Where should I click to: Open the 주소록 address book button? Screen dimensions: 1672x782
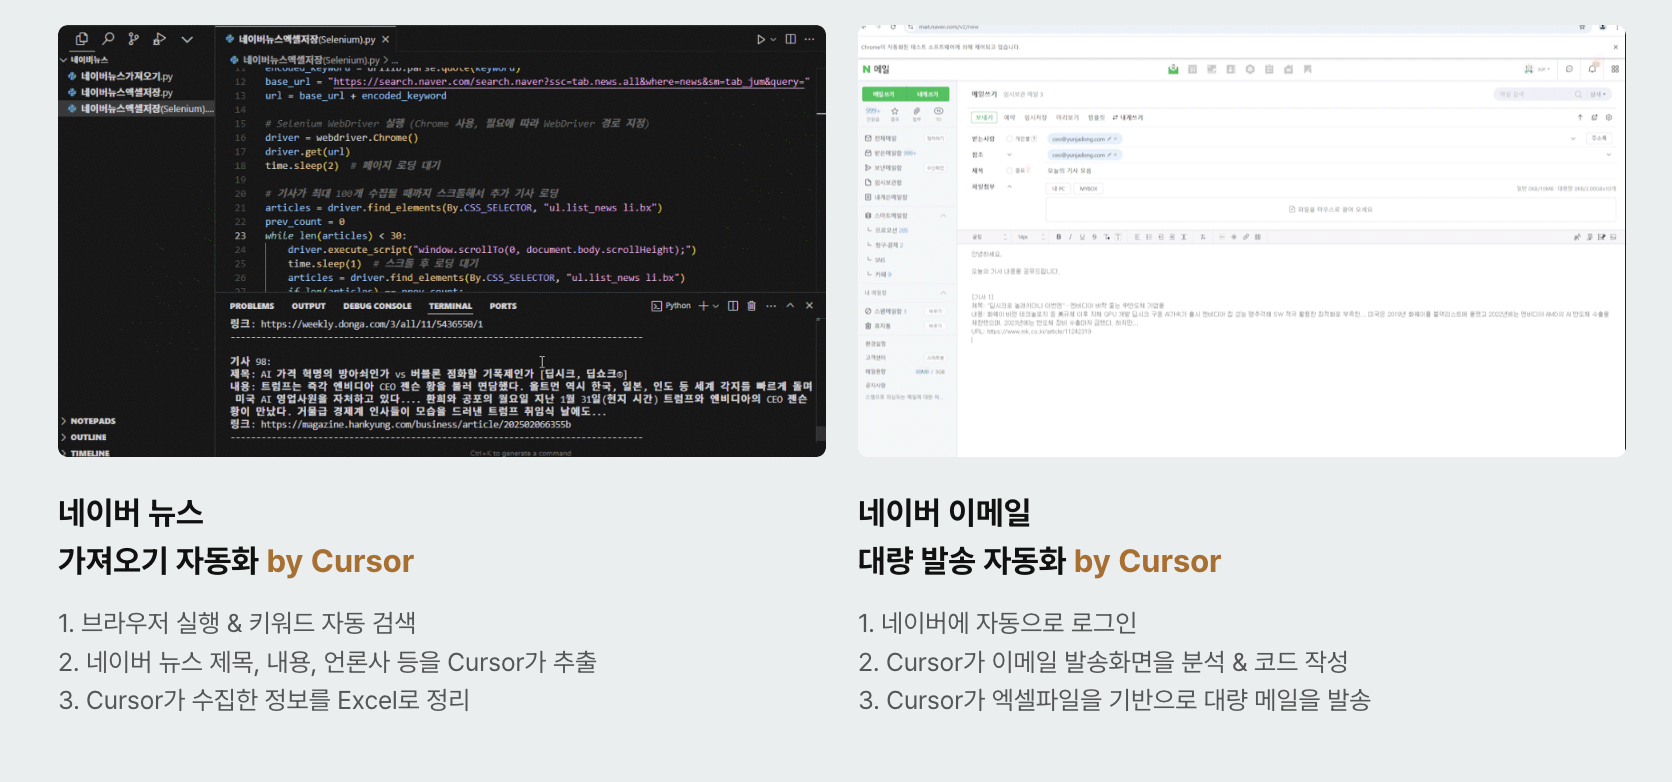pyautogui.click(x=1599, y=138)
